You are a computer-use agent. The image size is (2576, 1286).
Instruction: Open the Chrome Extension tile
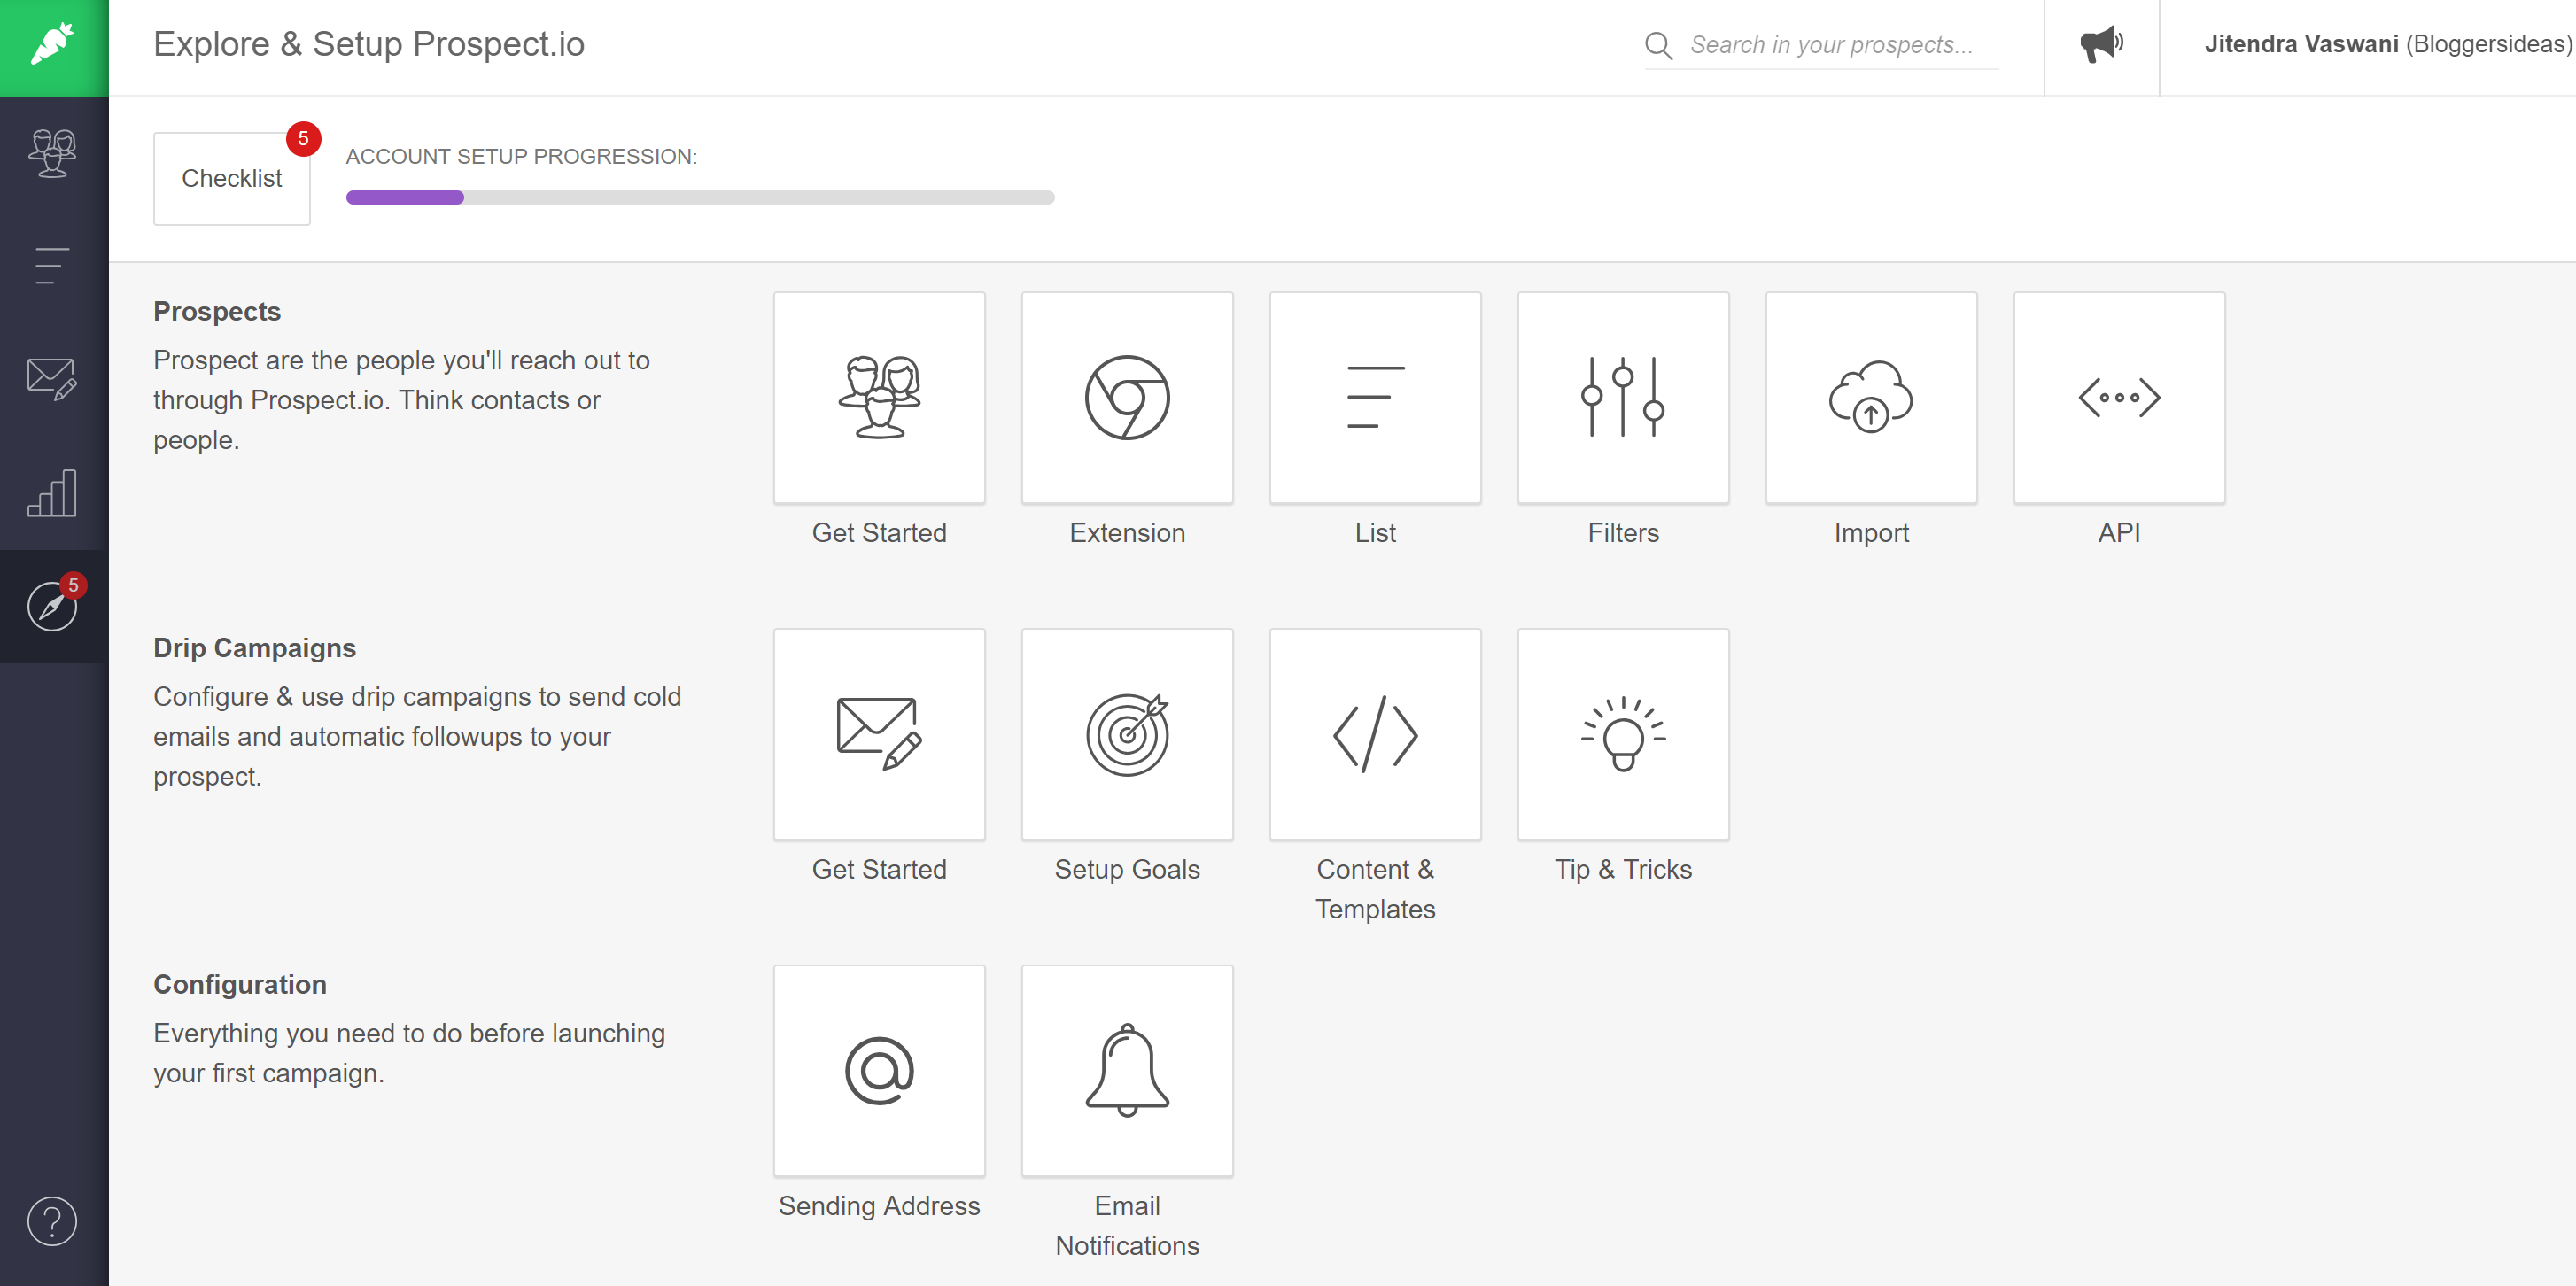[1127, 398]
